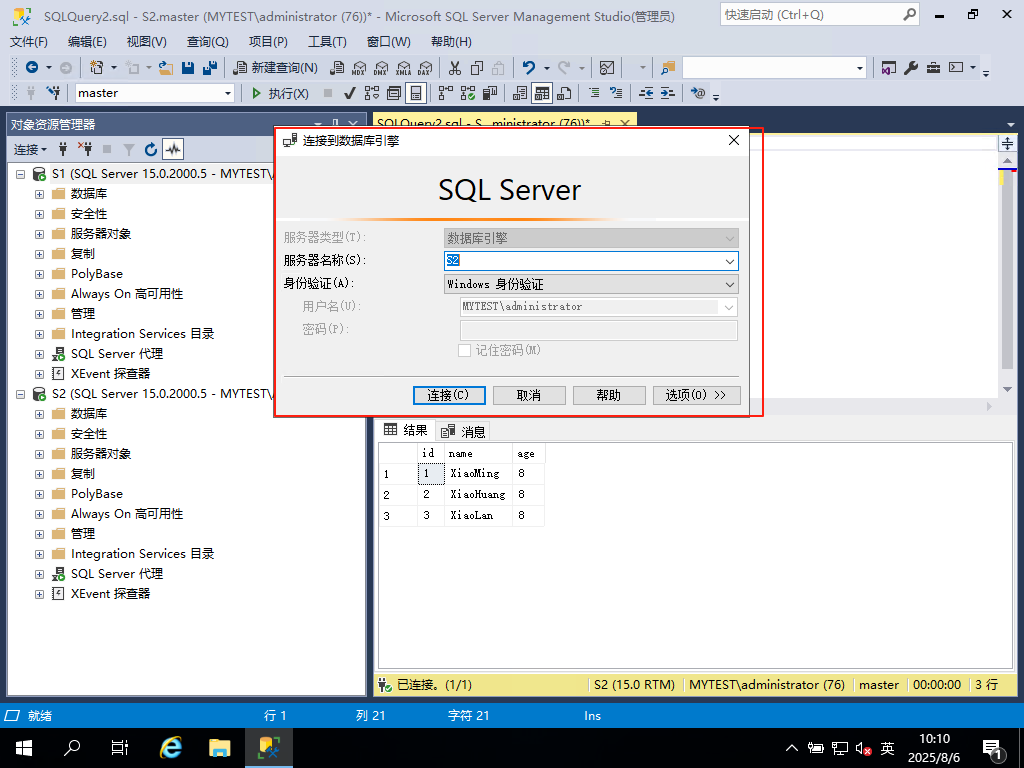This screenshot has height=768, width=1024.
Task: Click the MDX query icon
Action: pyautogui.click(x=359, y=67)
